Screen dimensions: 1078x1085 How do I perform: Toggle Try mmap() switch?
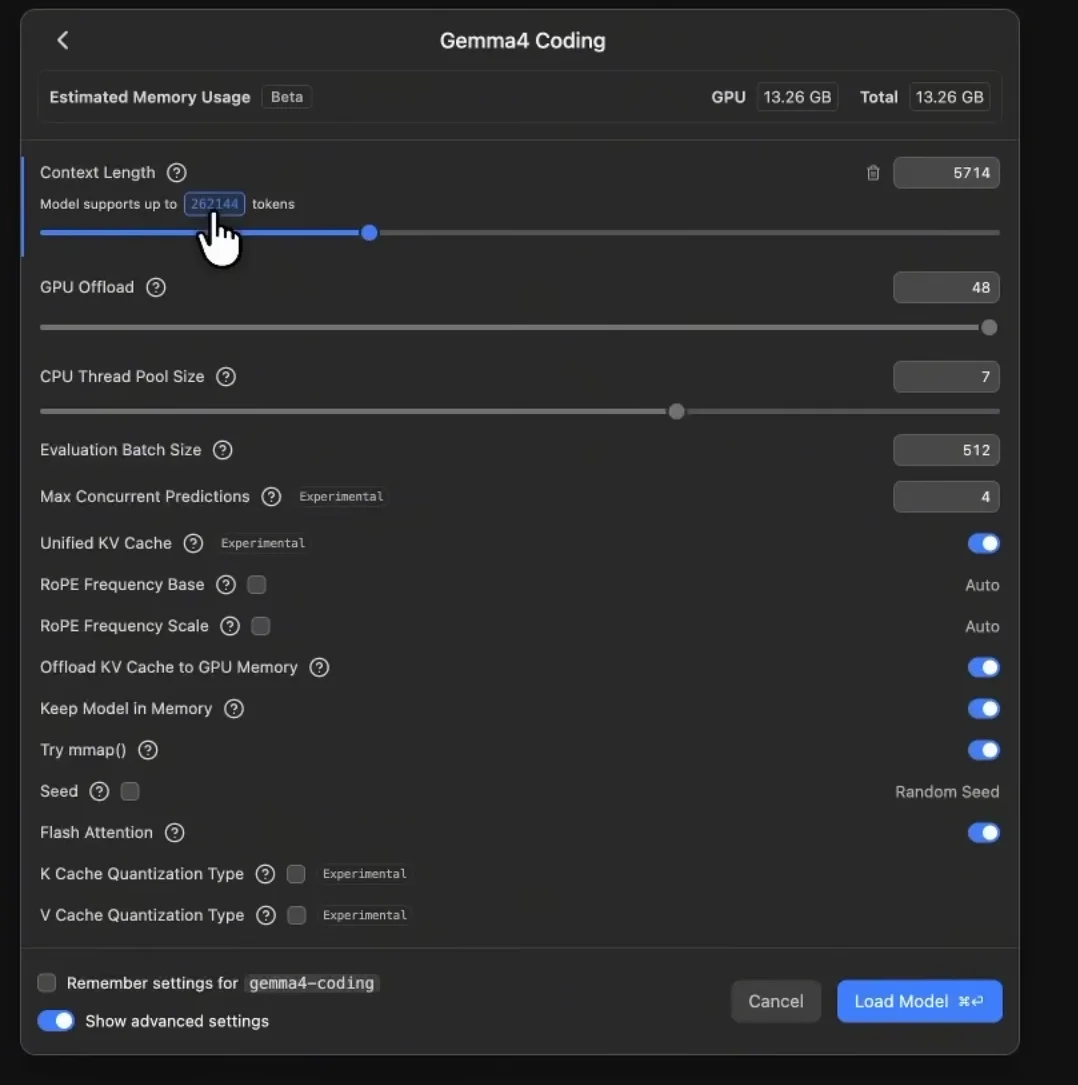983,750
